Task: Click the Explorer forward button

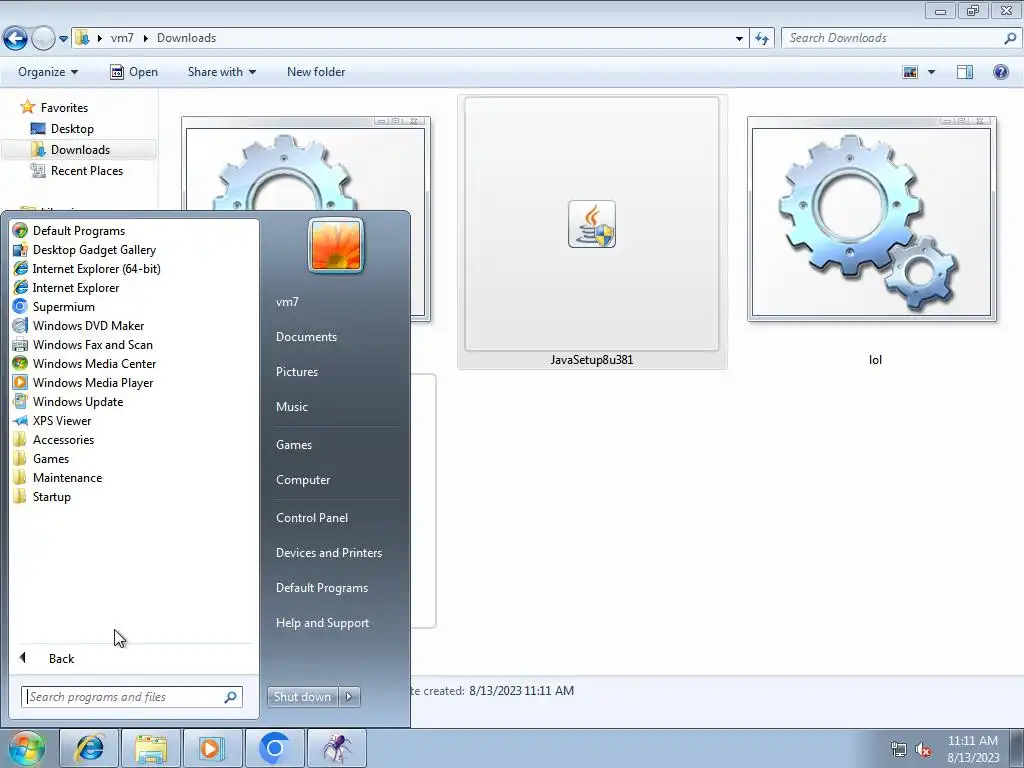Action: (x=43, y=39)
